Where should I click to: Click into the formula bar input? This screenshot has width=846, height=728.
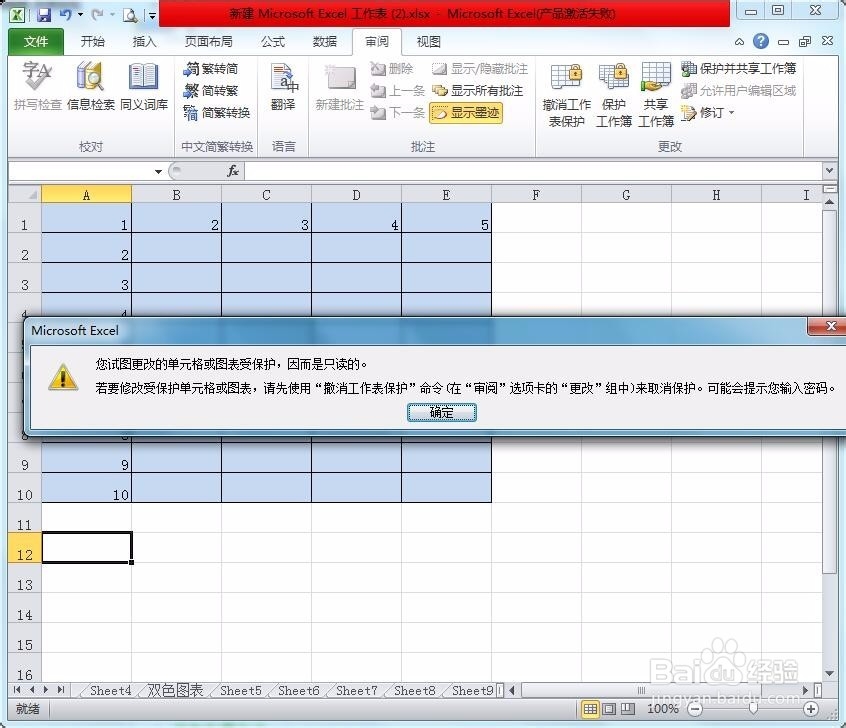[x=533, y=171]
